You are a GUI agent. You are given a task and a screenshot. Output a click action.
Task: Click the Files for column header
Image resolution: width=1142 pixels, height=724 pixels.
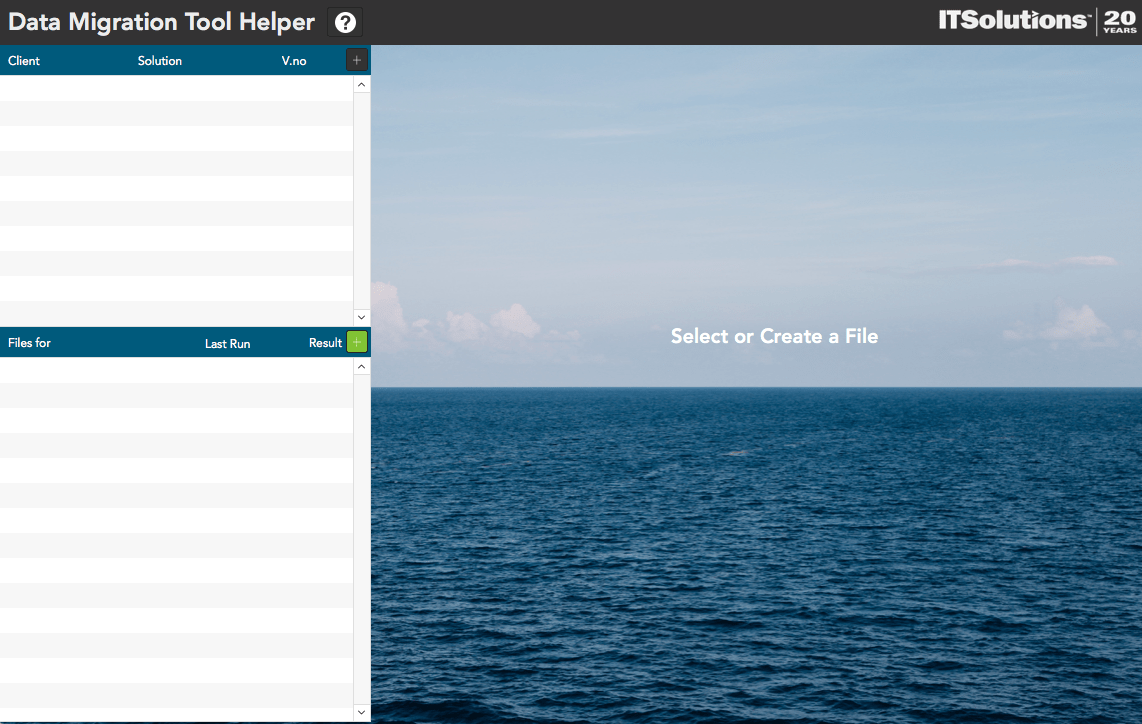click(29, 343)
